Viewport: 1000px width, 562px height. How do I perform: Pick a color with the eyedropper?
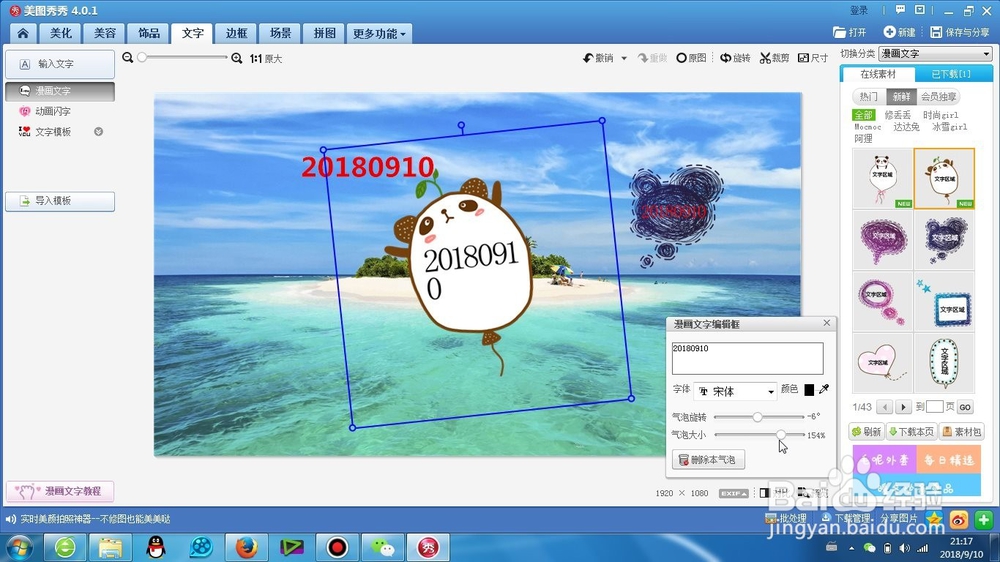tap(824, 388)
